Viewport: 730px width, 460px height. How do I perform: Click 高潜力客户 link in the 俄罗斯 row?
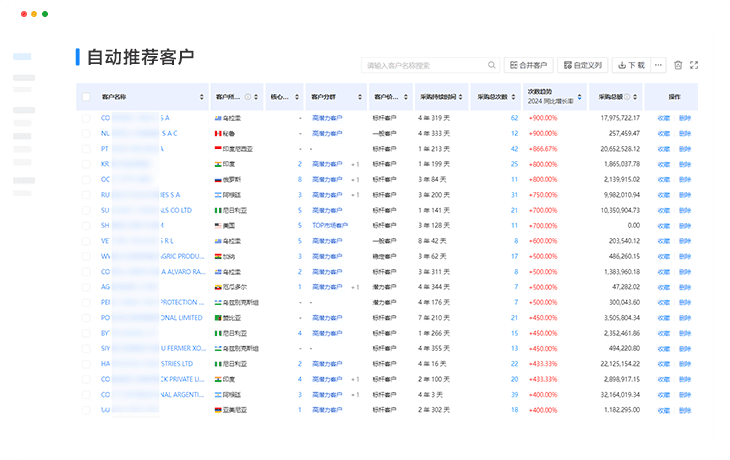click(x=327, y=180)
